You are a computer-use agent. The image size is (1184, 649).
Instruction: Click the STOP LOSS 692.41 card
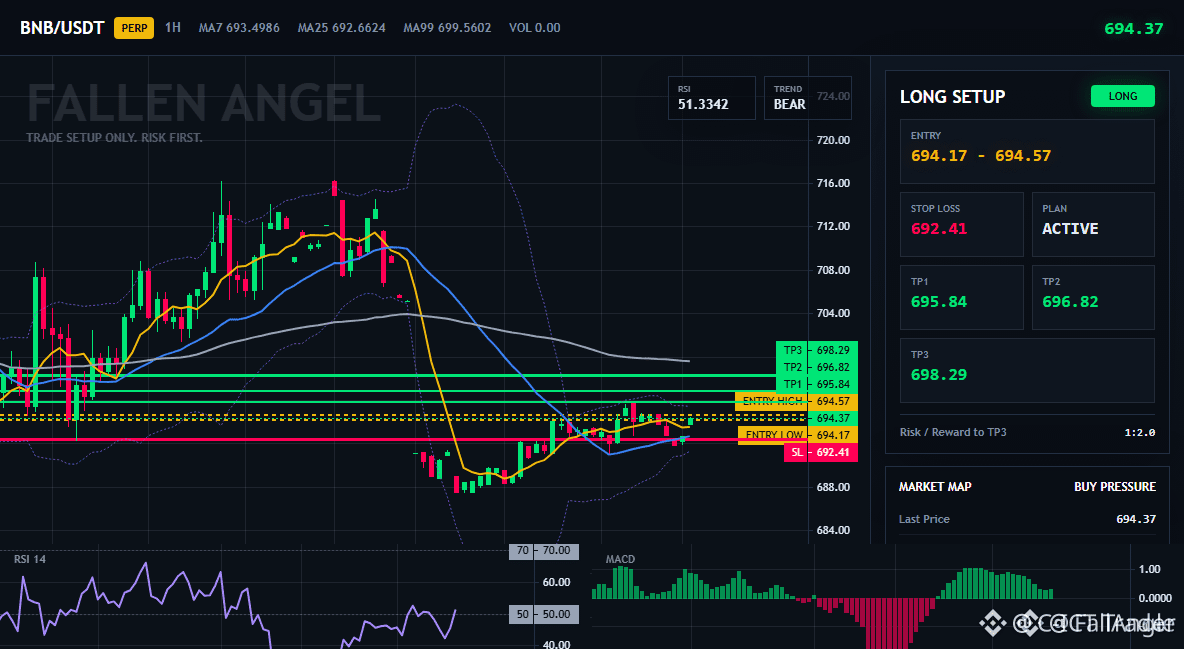[x=961, y=224]
